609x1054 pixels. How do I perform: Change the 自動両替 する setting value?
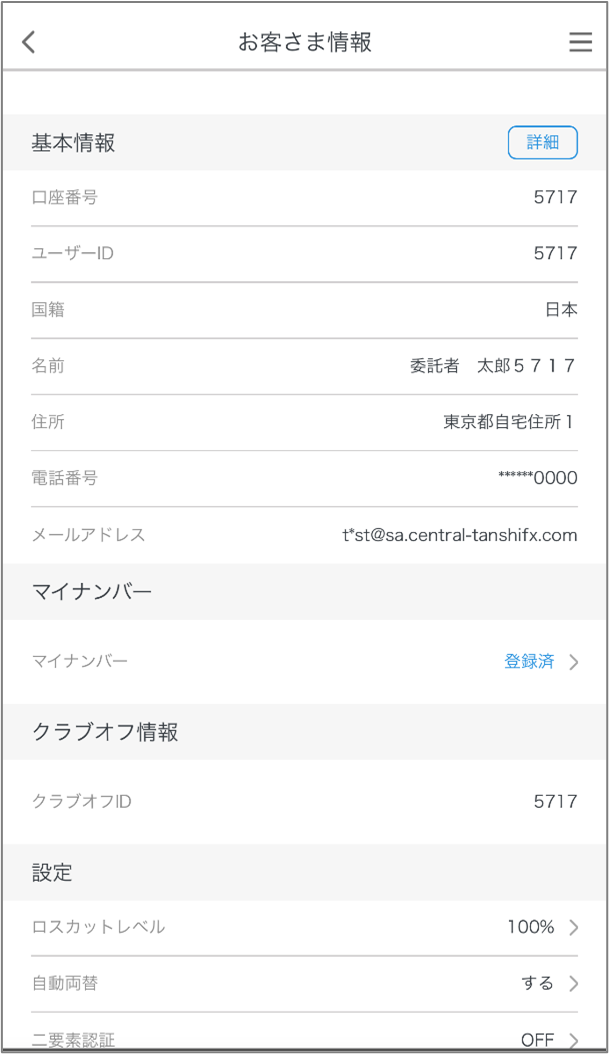[537, 983]
